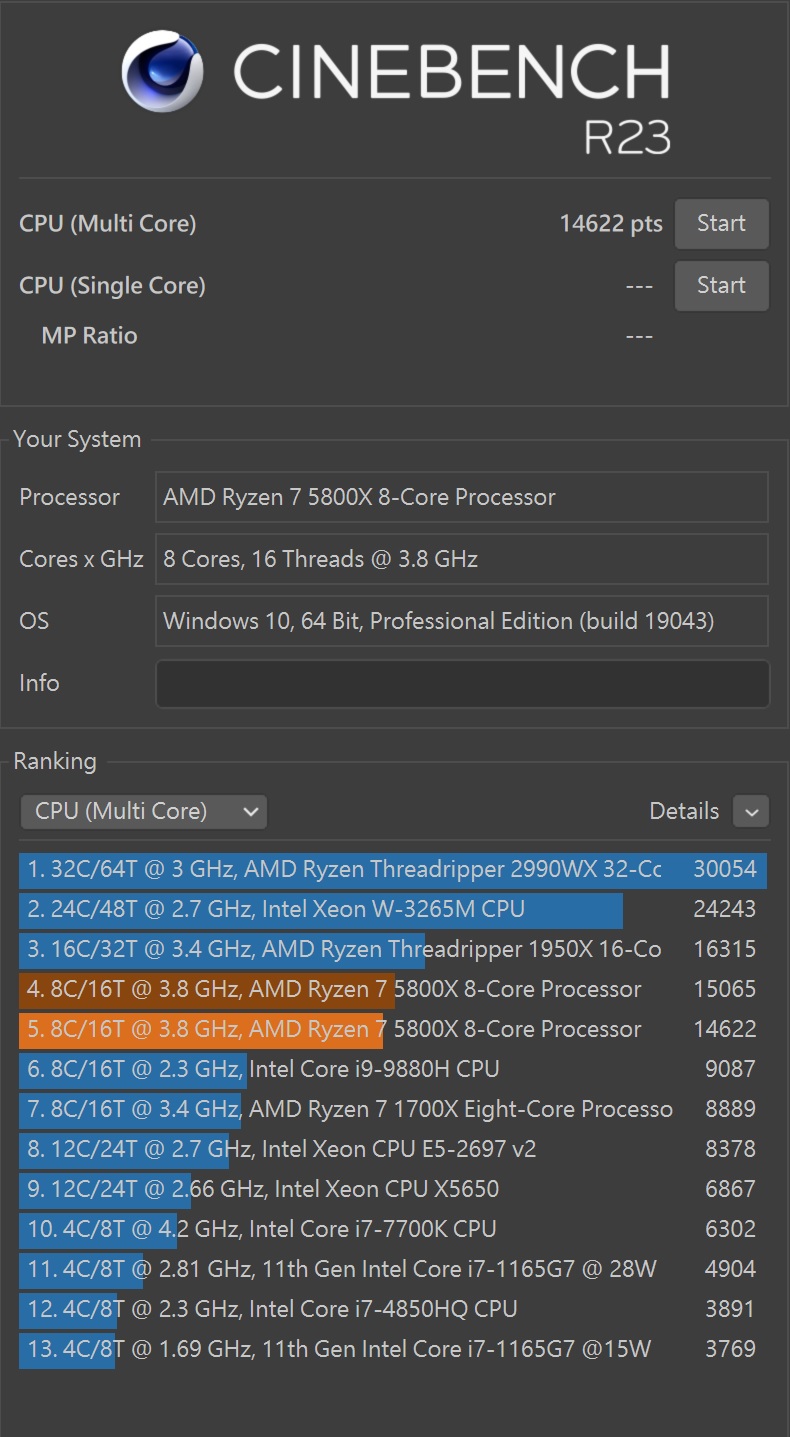Select the Xeon W-3265M ranking row
Screen dimensions: 790x1437
pos(393,909)
